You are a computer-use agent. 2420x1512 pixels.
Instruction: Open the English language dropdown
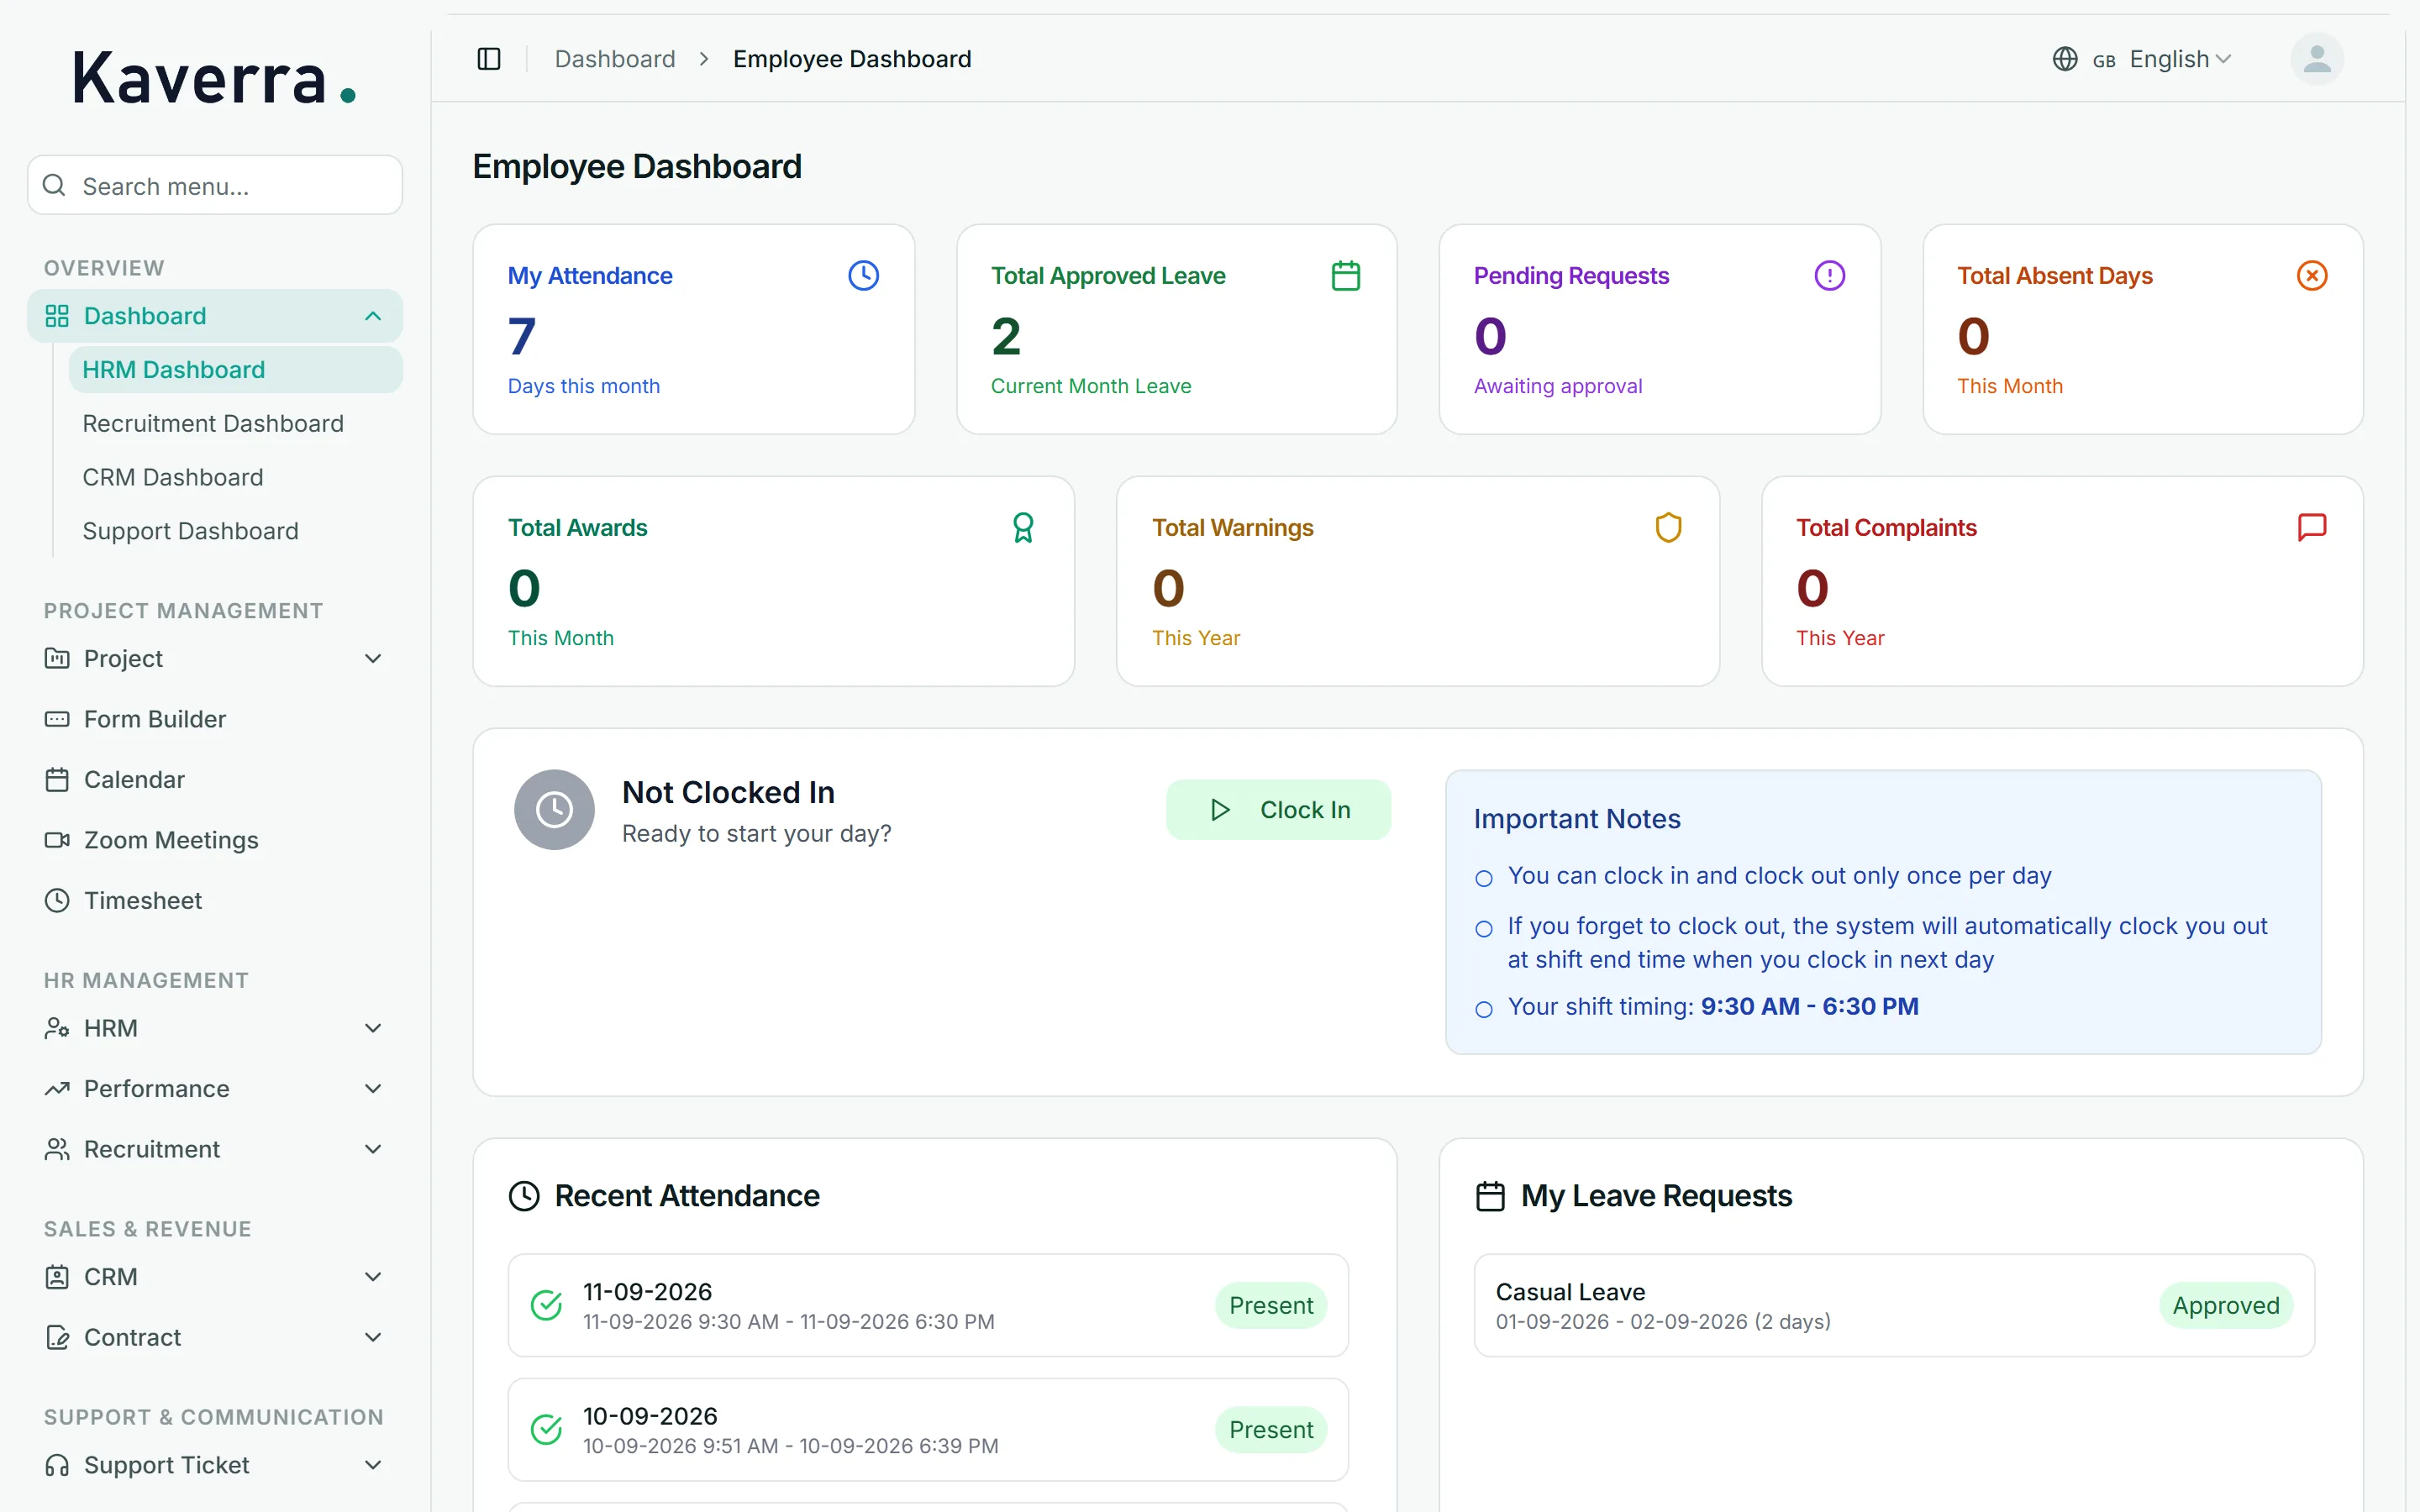(2142, 59)
